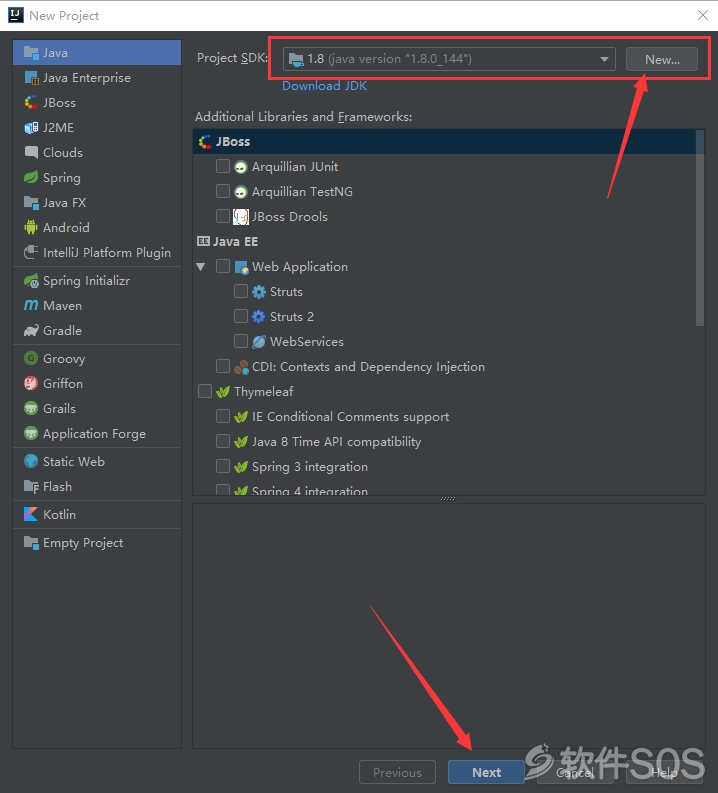Tick the Thymeleaf checkbox
This screenshot has height=793, width=718.
tap(205, 391)
